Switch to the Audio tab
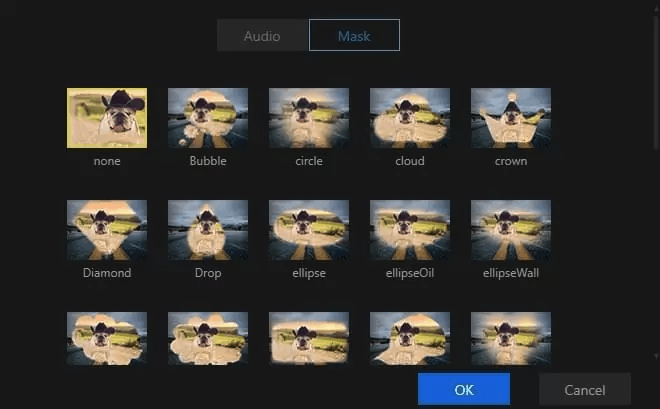Image resolution: width=660 pixels, height=409 pixels. (x=263, y=35)
